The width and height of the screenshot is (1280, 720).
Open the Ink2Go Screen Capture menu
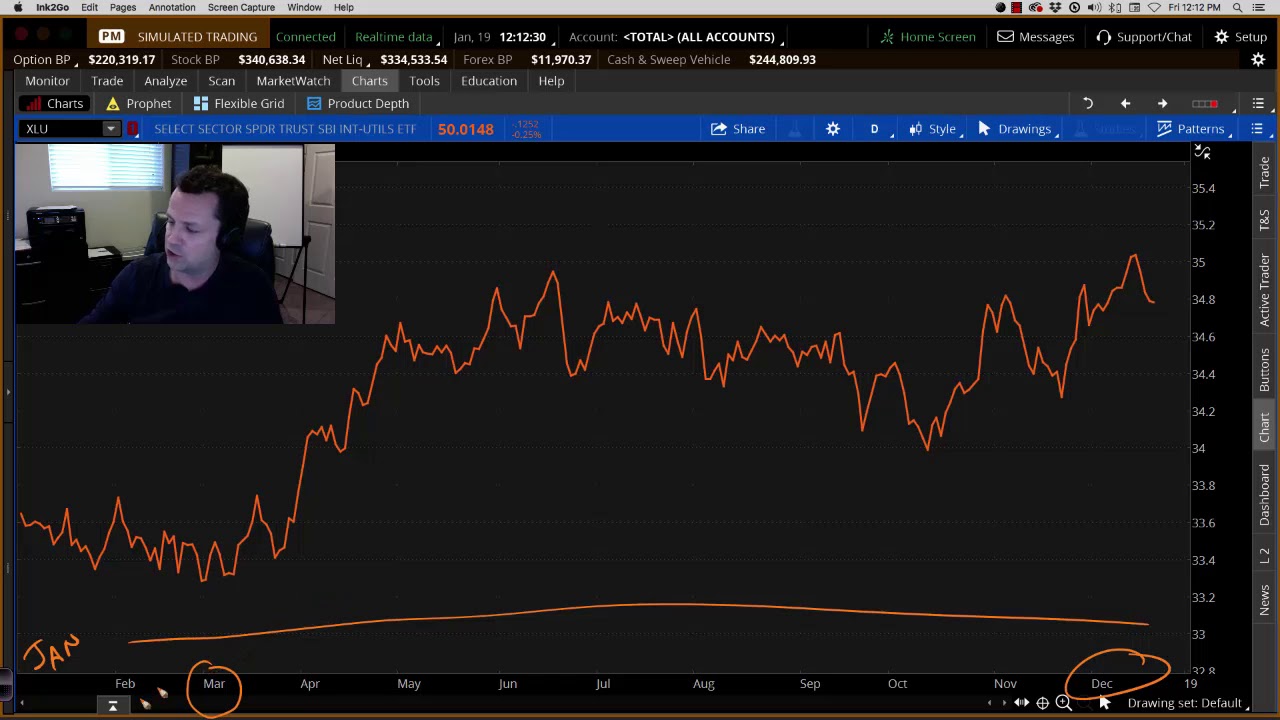[241, 7]
